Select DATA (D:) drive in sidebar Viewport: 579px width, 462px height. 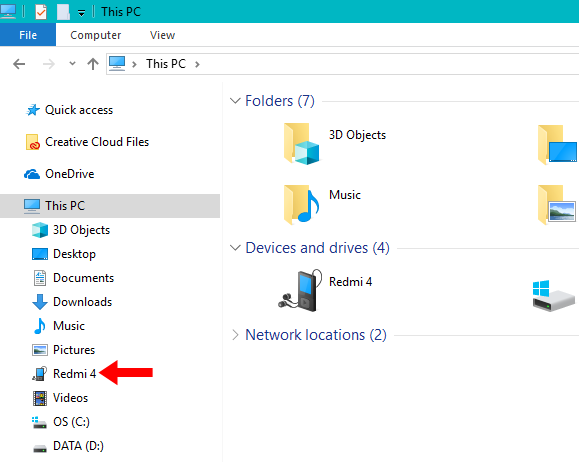68,446
